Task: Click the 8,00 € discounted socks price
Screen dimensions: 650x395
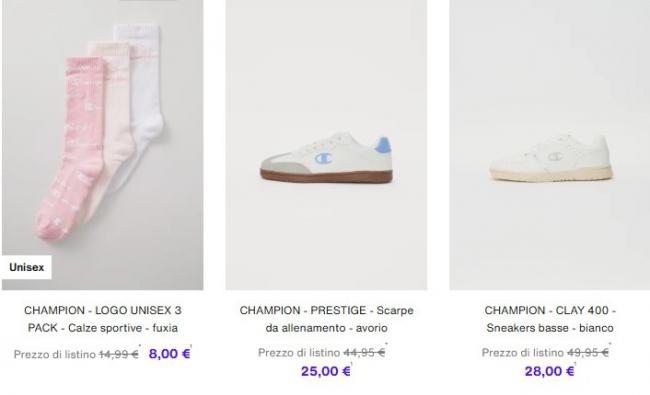Action: (x=169, y=354)
